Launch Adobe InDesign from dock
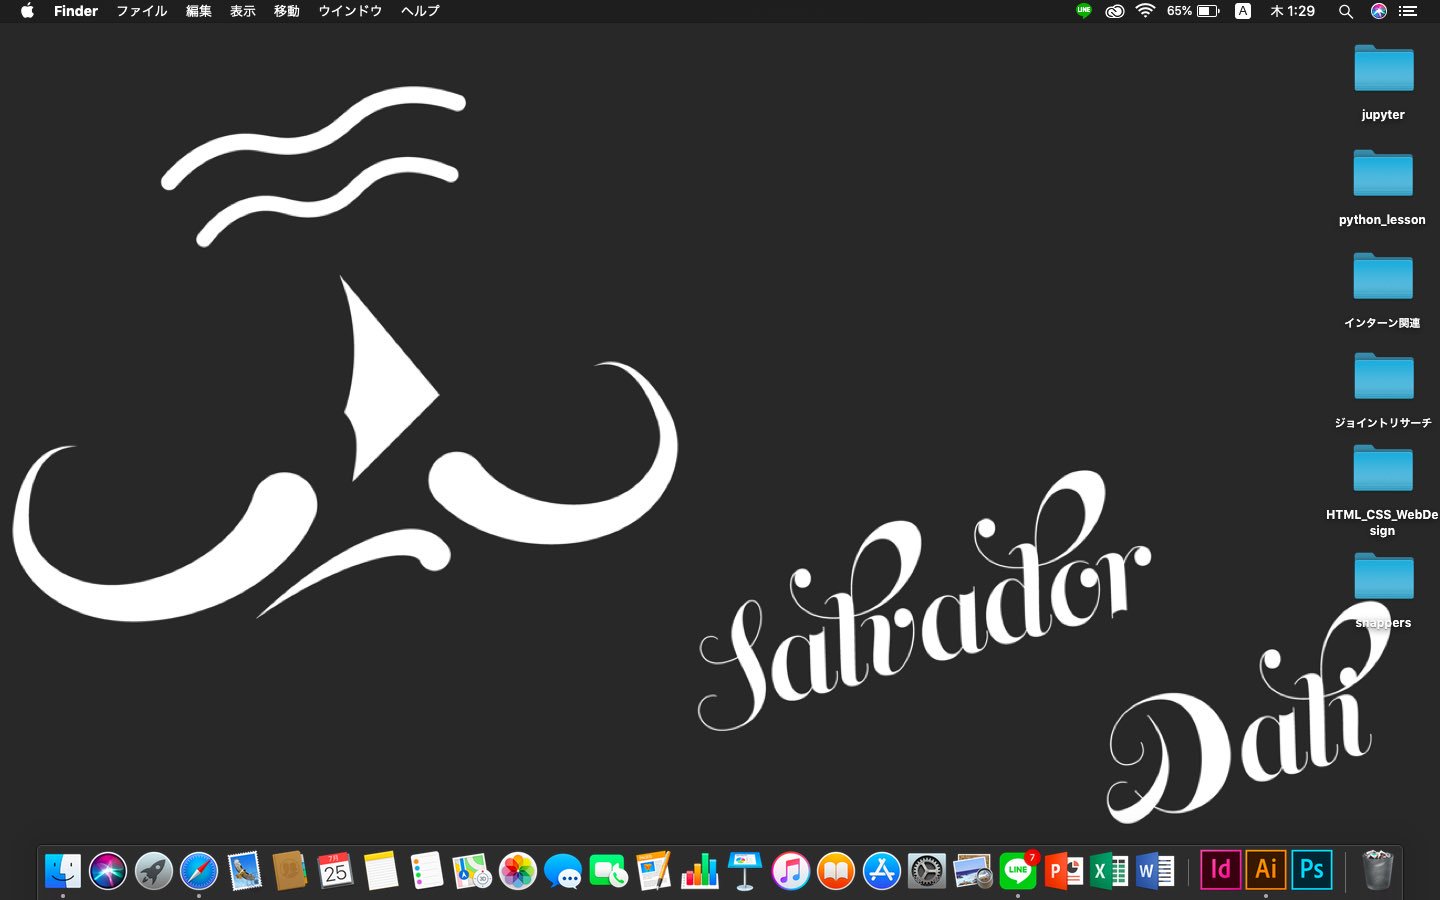Screen dimensions: 1440x900 (x=1220, y=869)
